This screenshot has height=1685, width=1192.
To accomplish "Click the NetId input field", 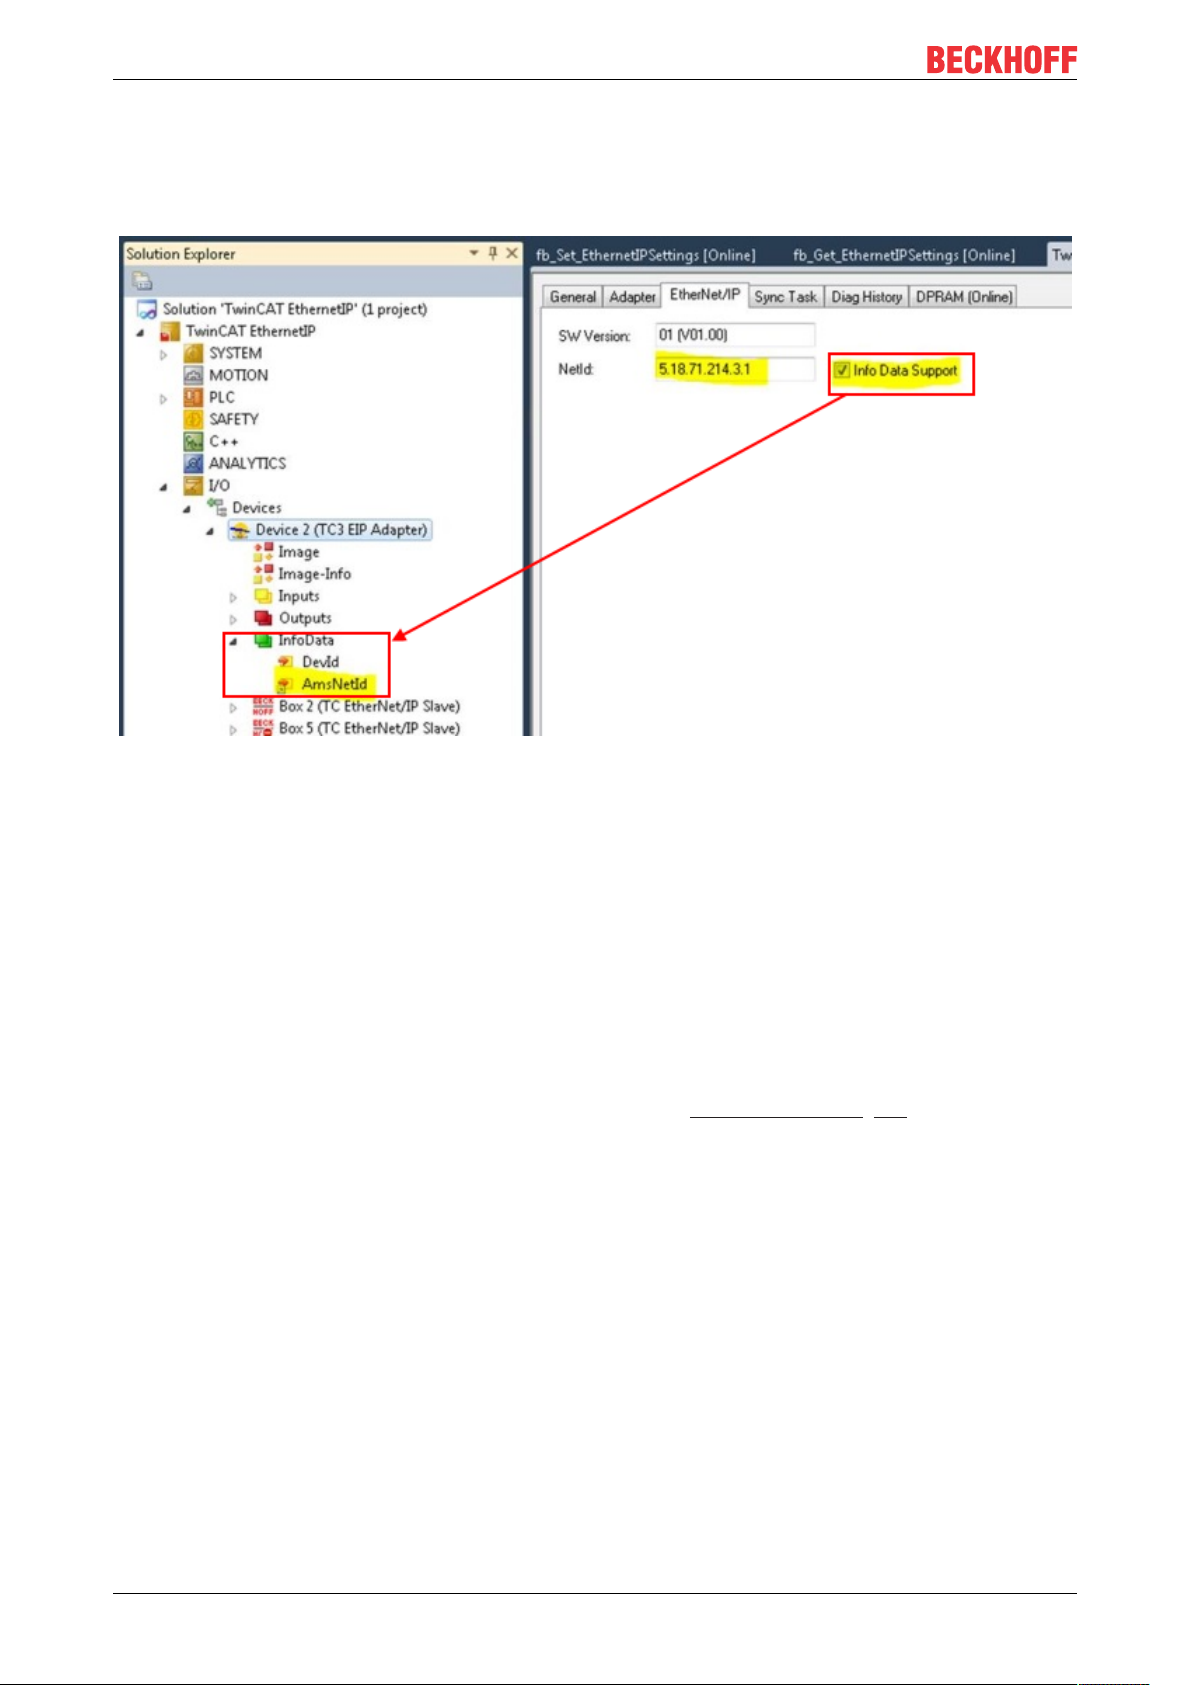I will (x=735, y=370).
